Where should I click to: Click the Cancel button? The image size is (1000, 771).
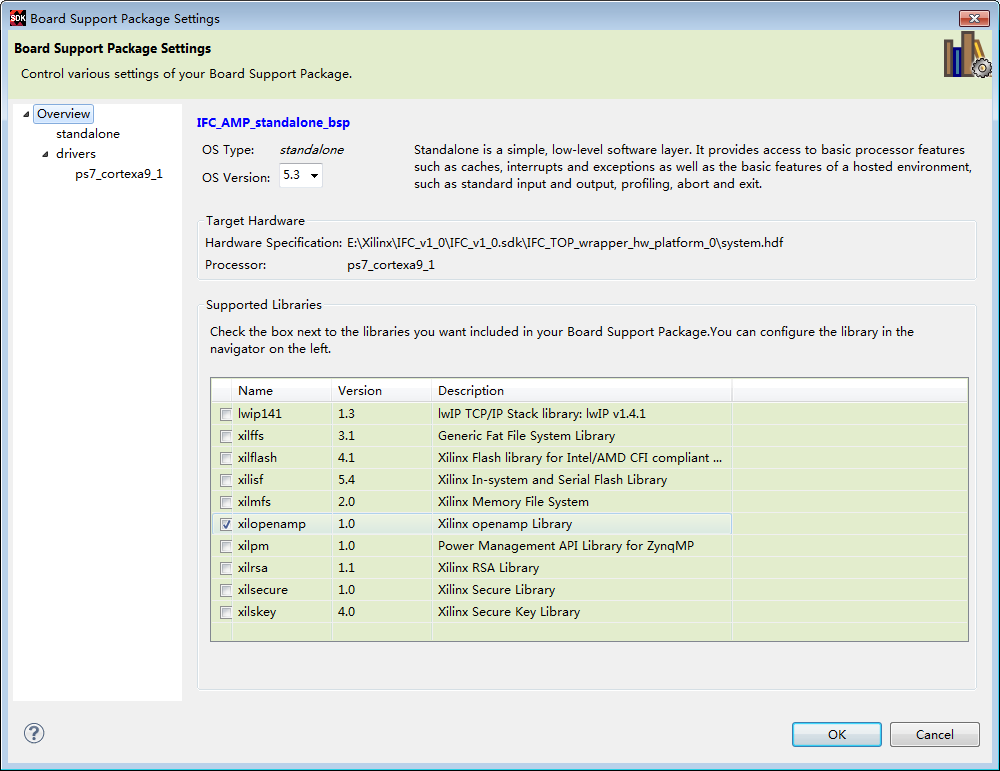pyautogui.click(x=934, y=734)
